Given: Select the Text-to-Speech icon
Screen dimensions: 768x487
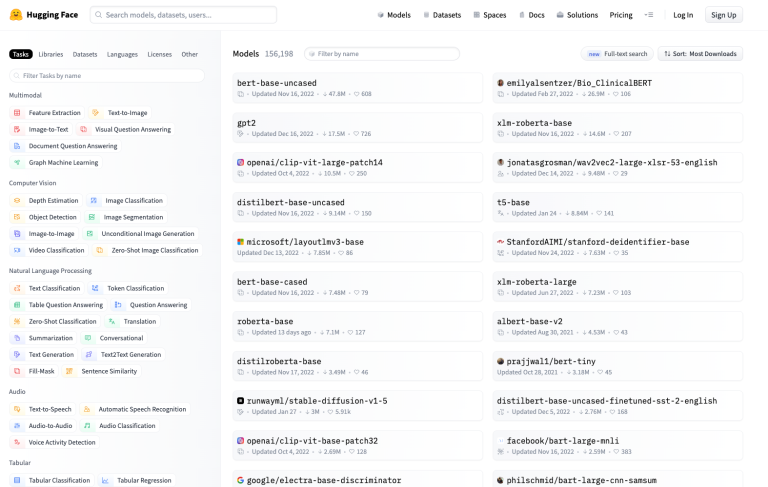Looking at the screenshot, I should 17,409.
